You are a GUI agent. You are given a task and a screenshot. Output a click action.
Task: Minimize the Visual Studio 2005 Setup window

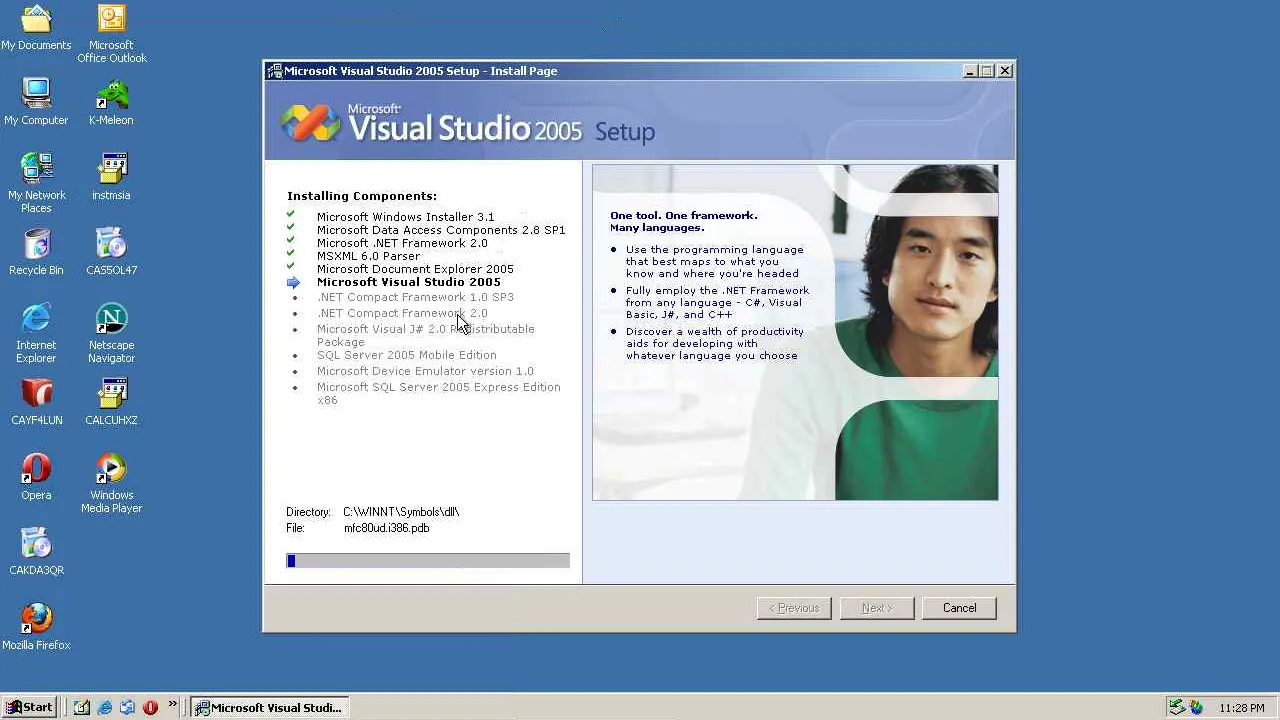970,71
